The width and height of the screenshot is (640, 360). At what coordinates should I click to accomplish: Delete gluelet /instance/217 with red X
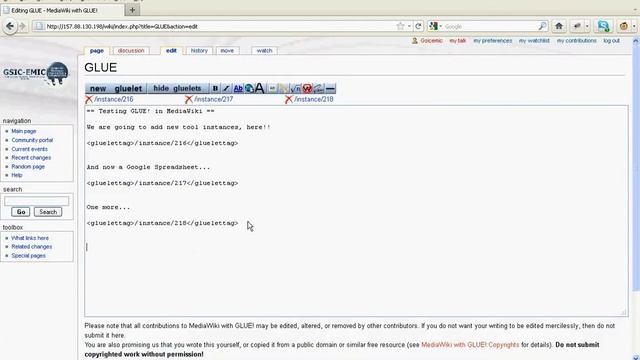click(x=189, y=99)
